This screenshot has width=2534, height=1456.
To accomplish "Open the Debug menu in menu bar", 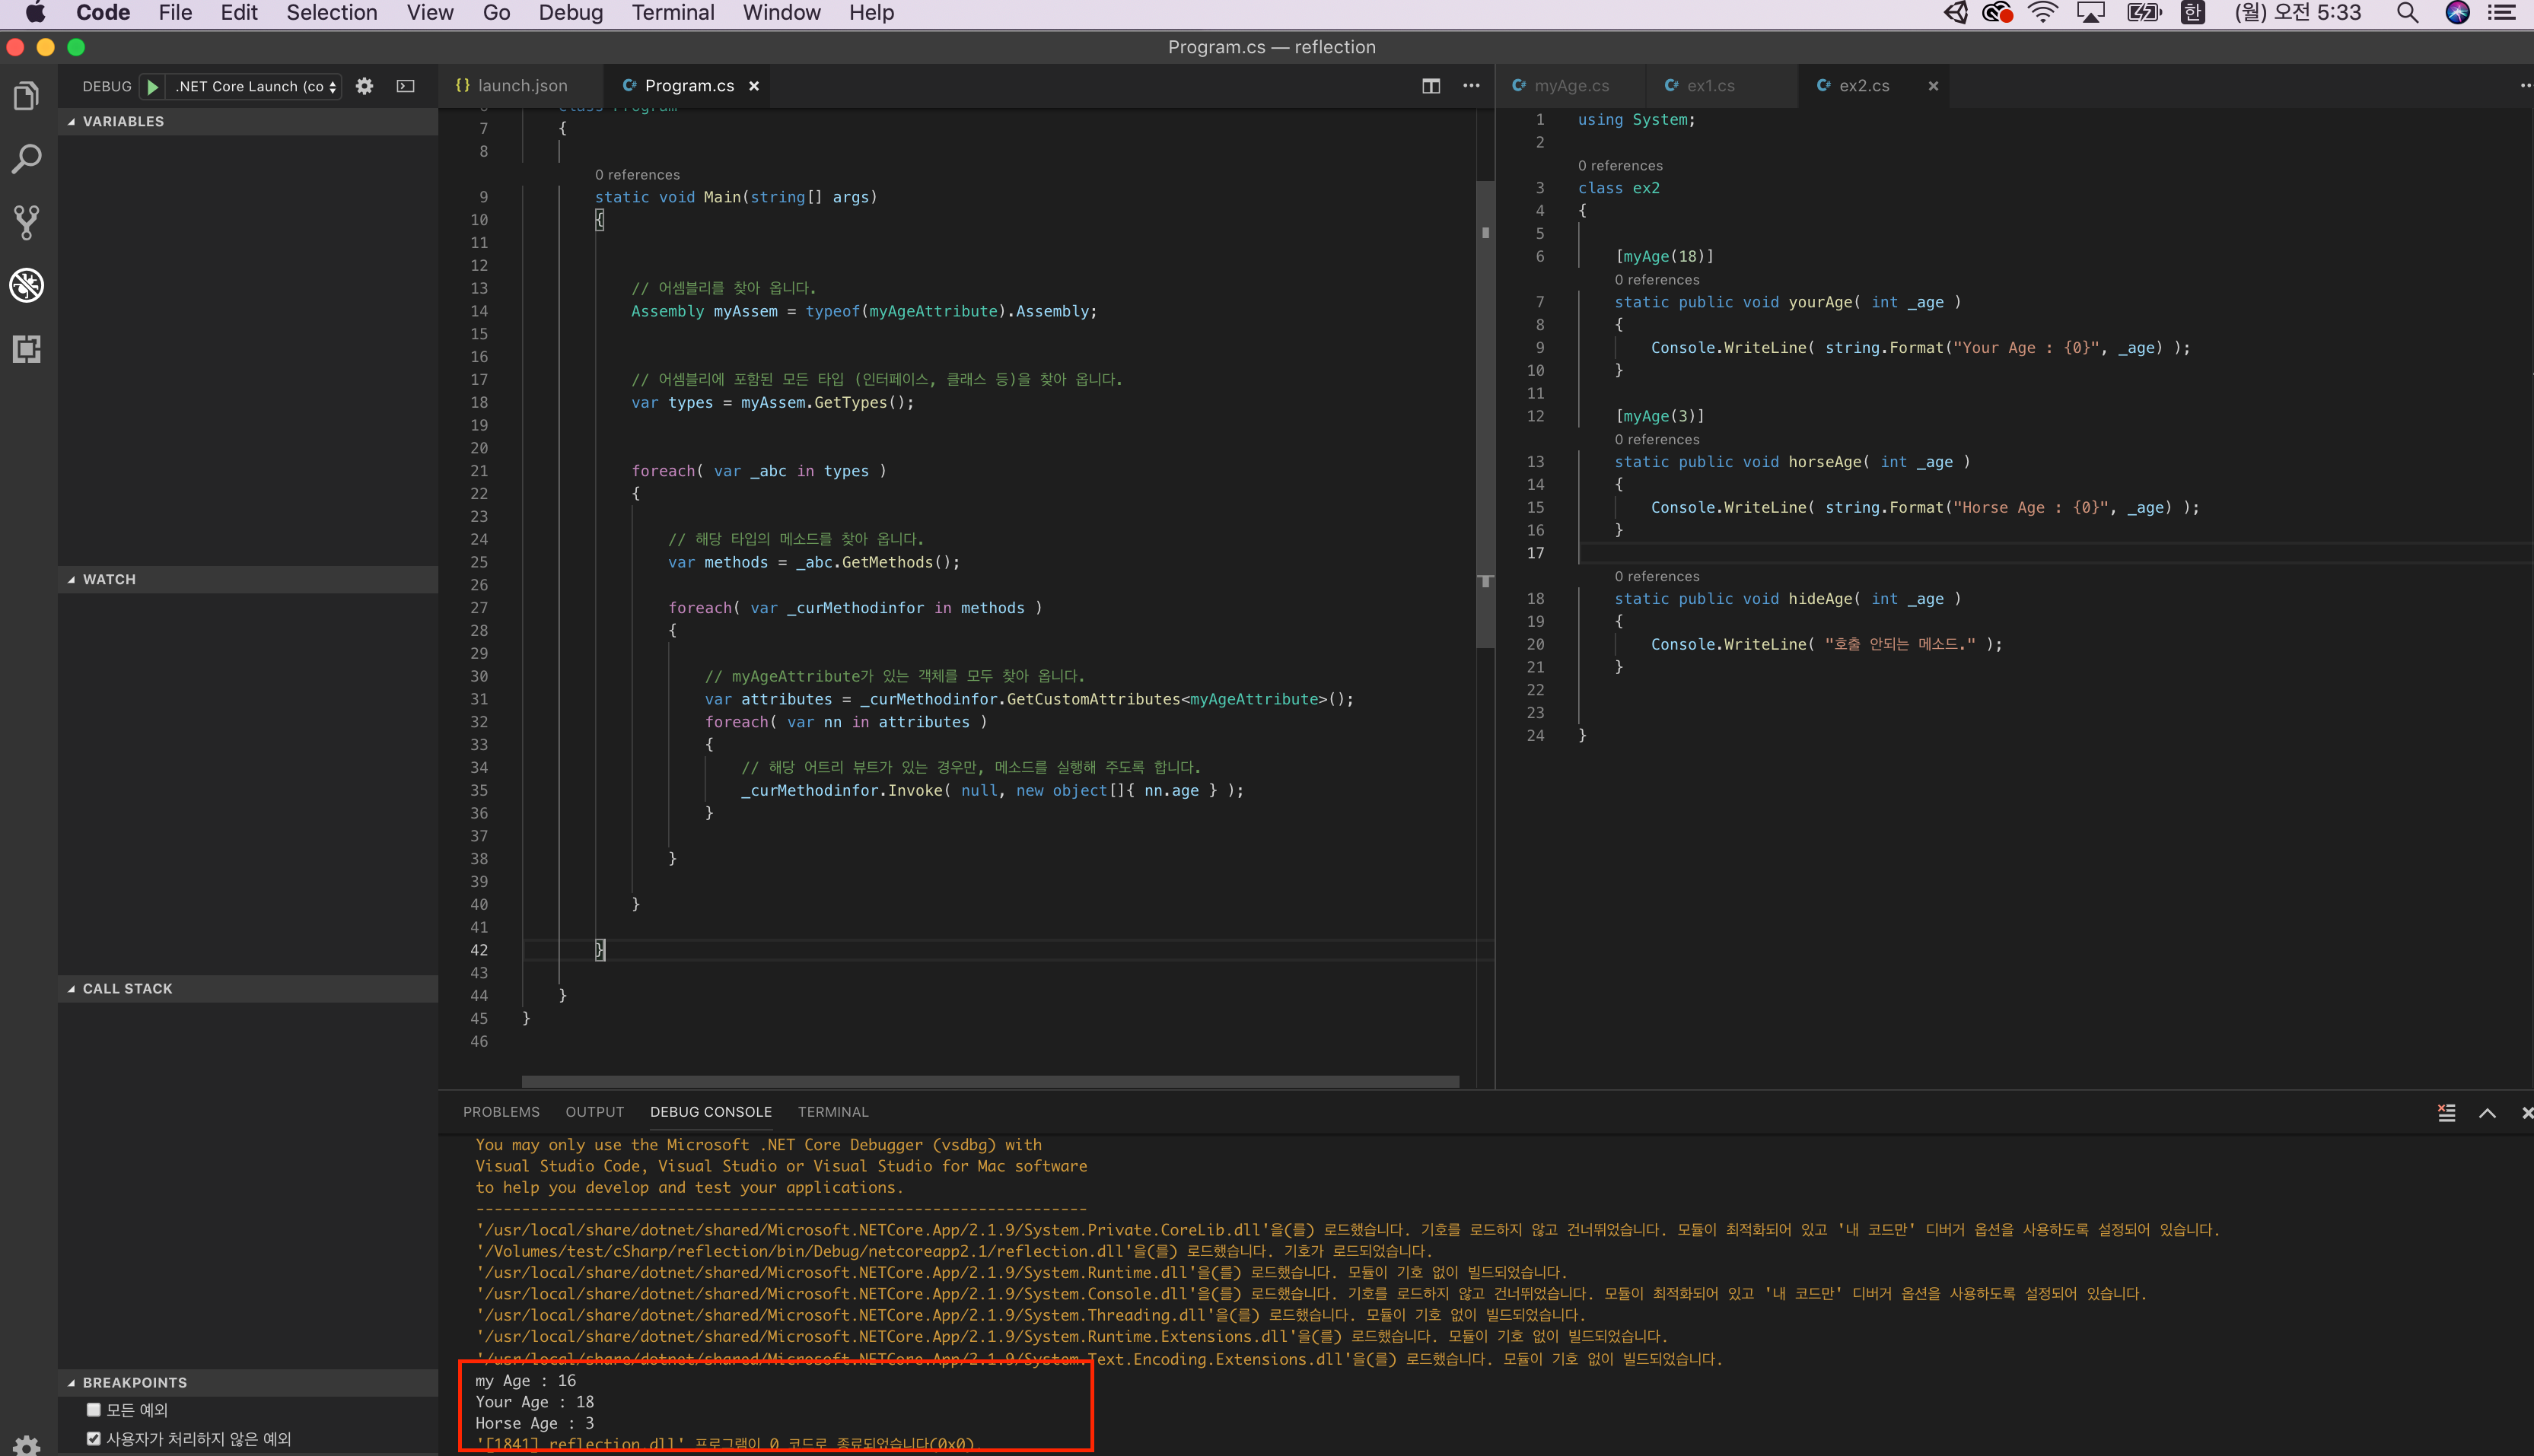I will (570, 13).
